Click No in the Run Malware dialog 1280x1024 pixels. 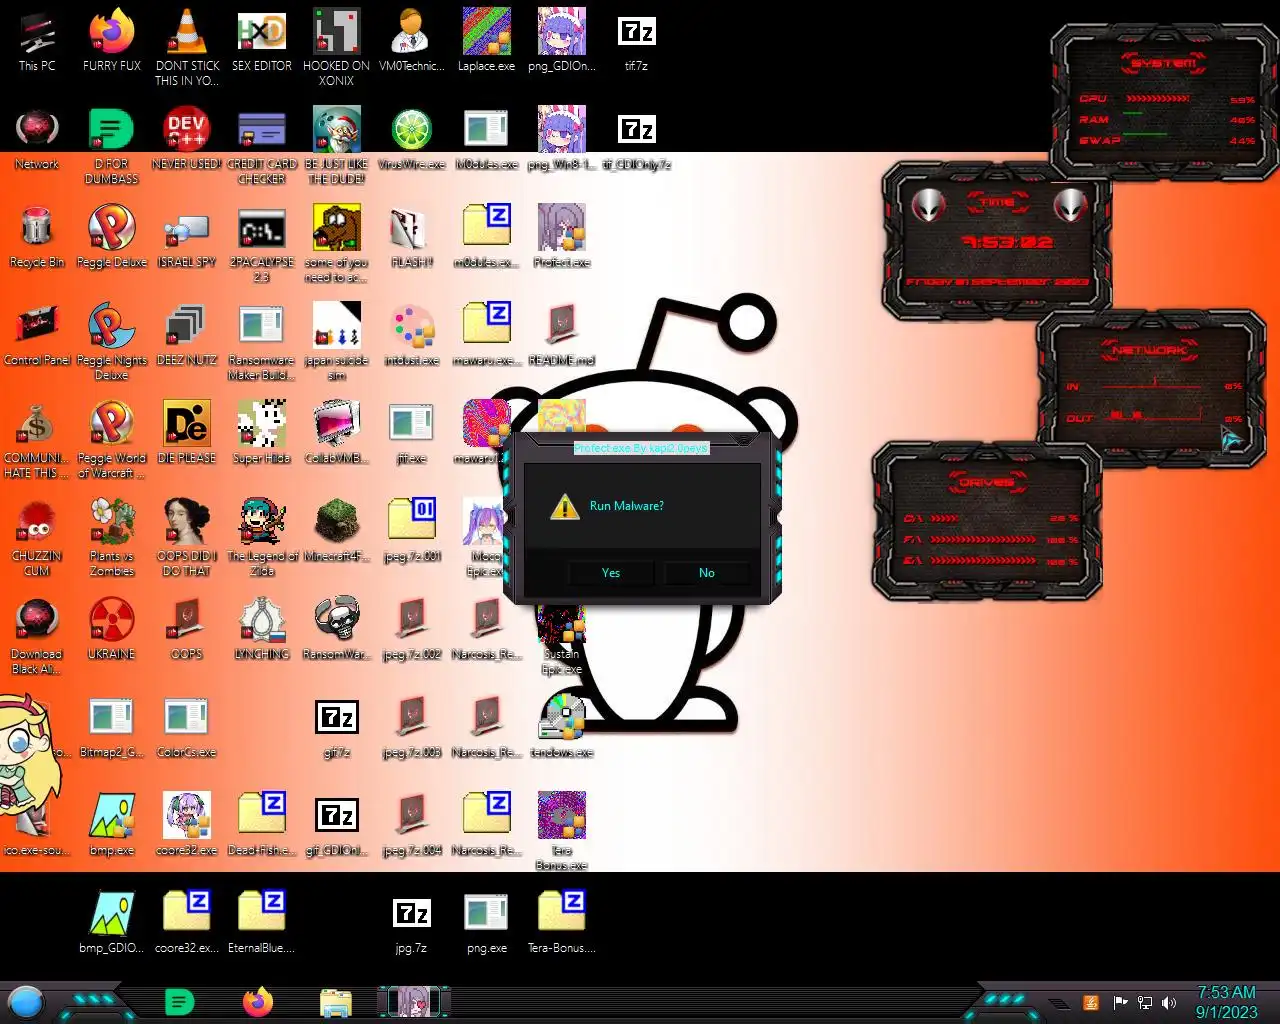707,573
